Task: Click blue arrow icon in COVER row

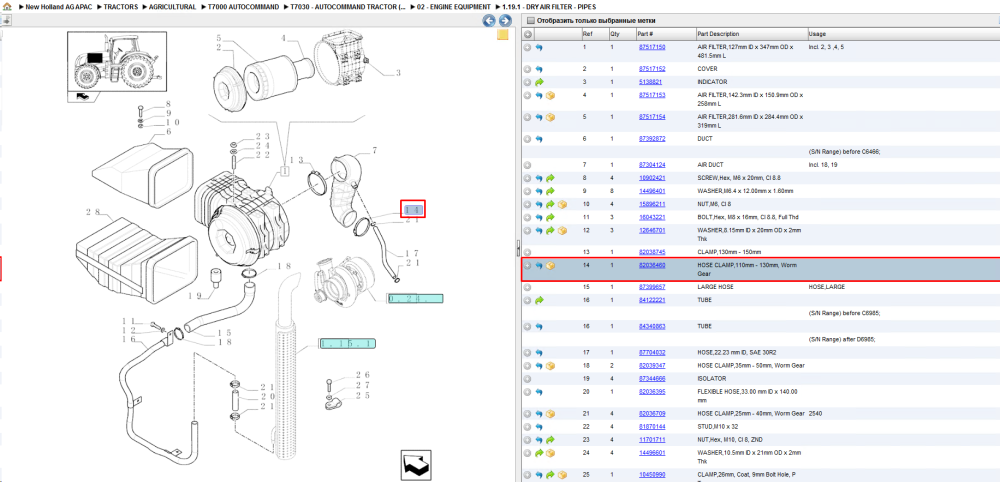Action: coord(539,69)
